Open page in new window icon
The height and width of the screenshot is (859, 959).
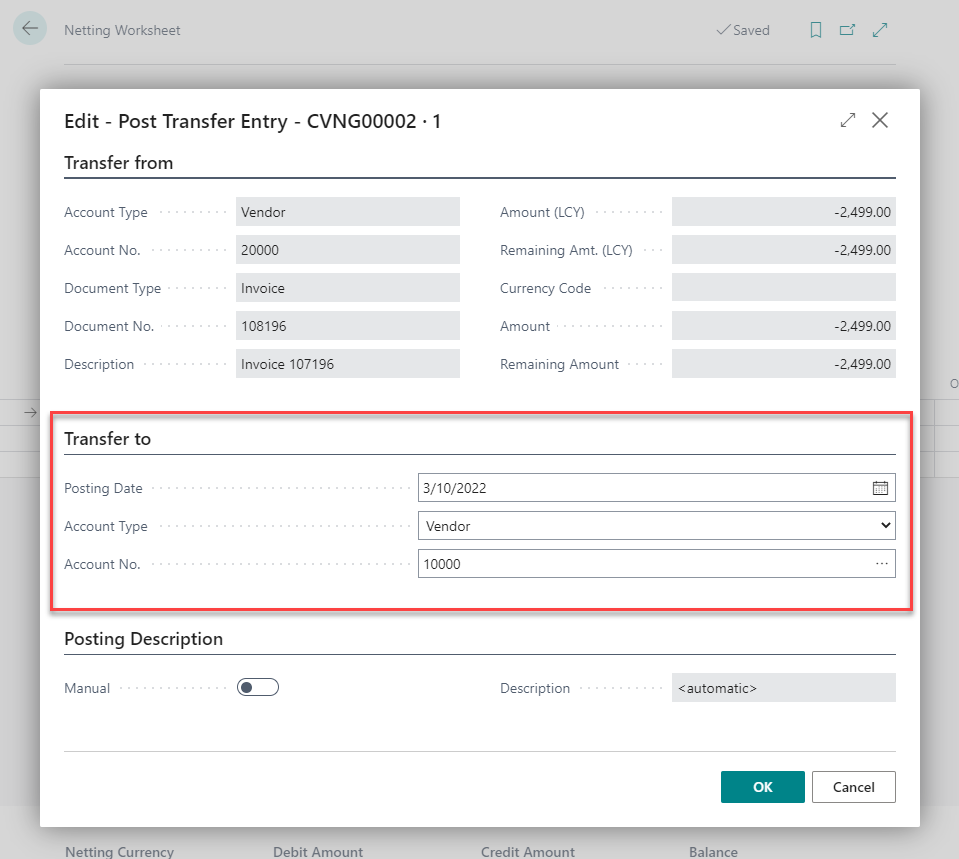click(847, 30)
